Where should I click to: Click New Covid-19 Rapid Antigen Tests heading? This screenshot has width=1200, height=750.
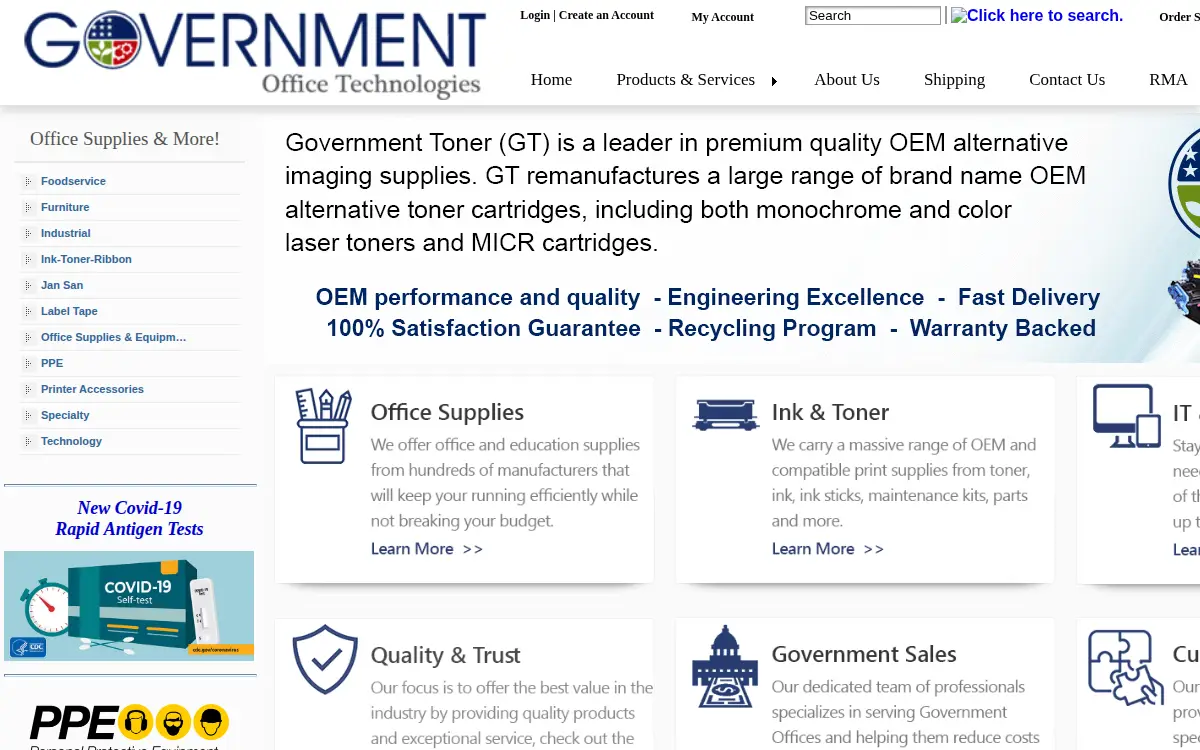pos(129,518)
